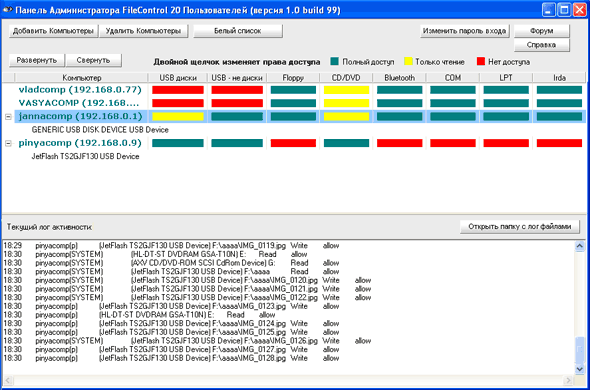
Task: Select log line for IMG_0126.jpg
Action: [187, 341]
